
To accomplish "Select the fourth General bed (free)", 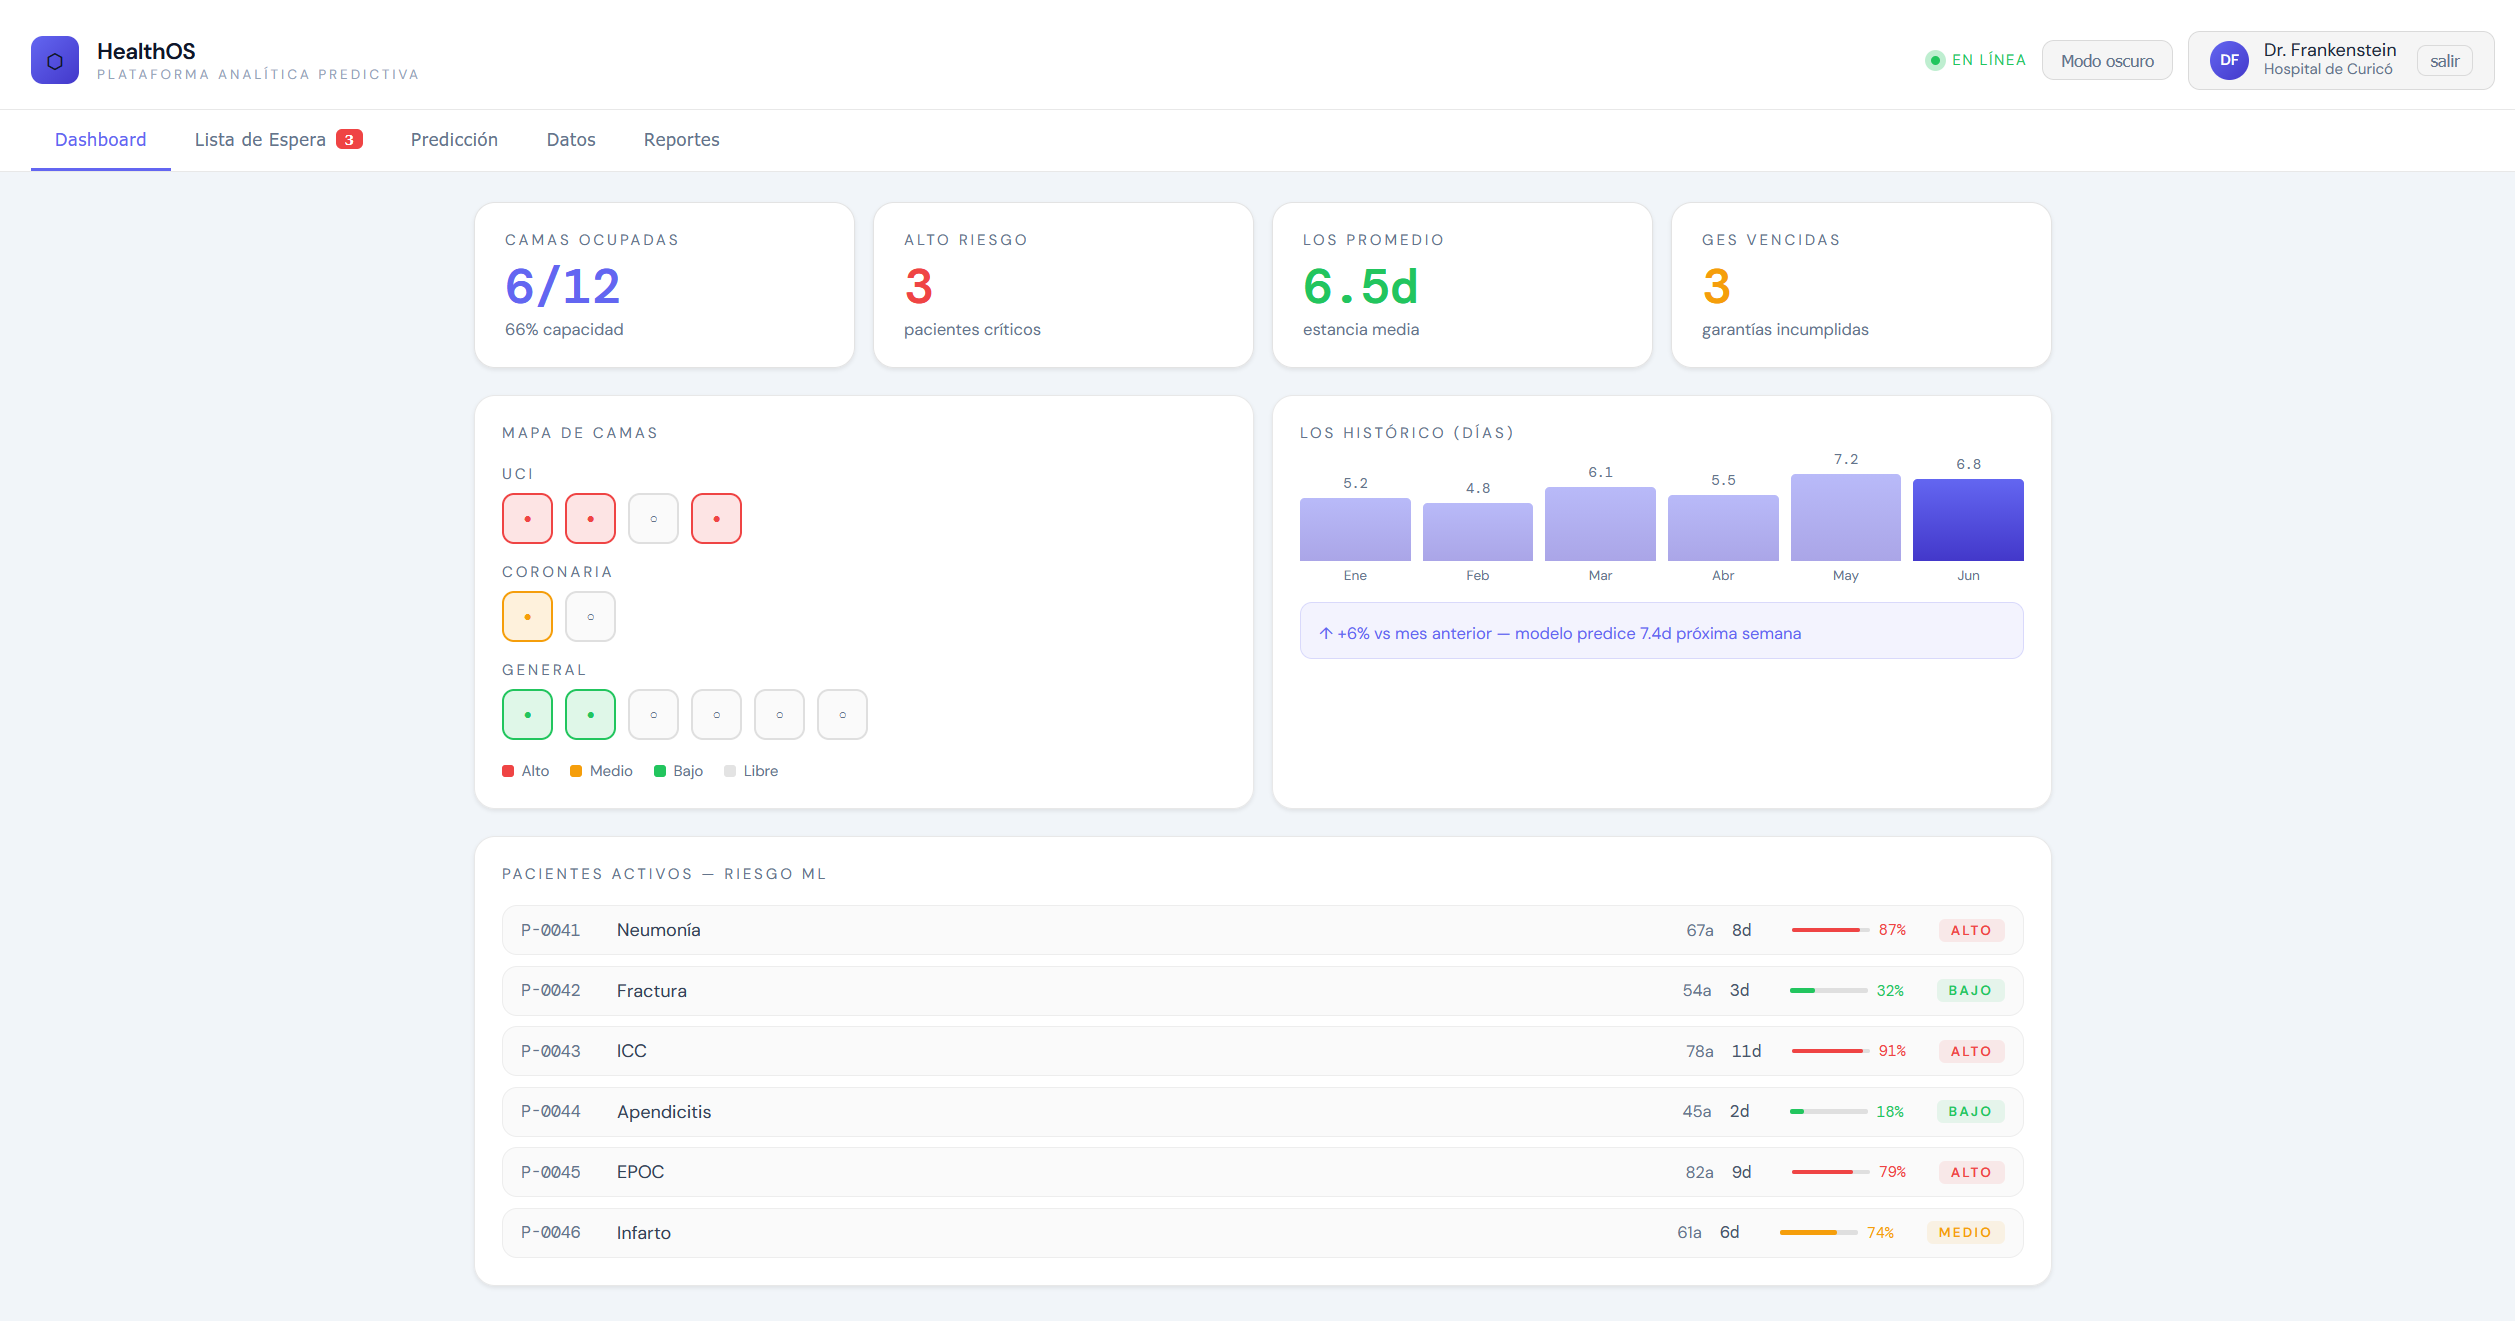I will 716,714.
